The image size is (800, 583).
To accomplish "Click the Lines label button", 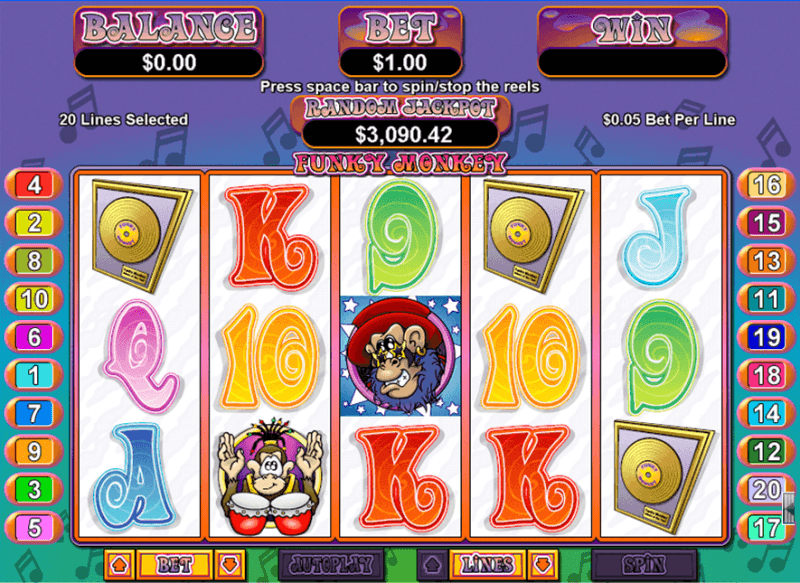I will (x=487, y=565).
